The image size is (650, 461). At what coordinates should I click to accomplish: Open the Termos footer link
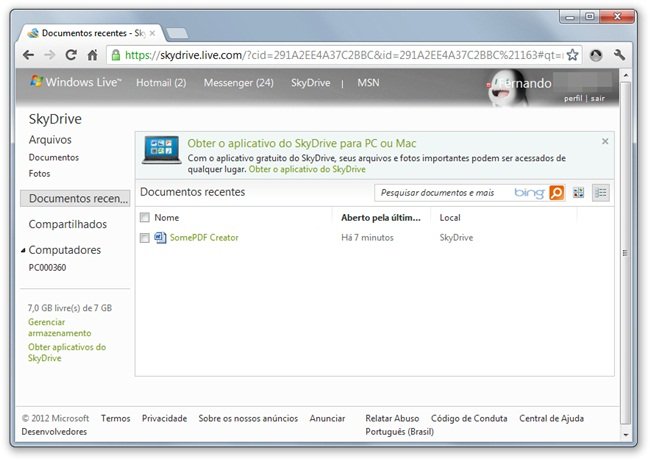[116, 419]
